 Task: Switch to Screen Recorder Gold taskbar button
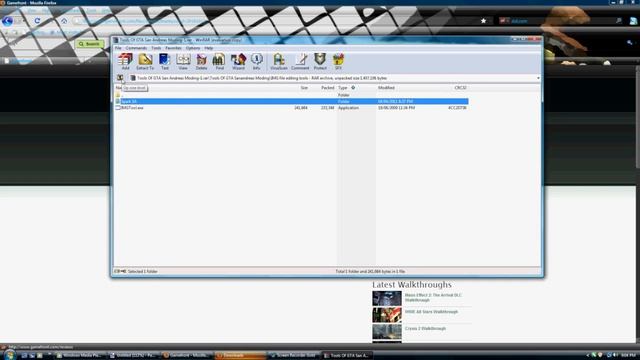pyautogui.click(x=293, y=356)
